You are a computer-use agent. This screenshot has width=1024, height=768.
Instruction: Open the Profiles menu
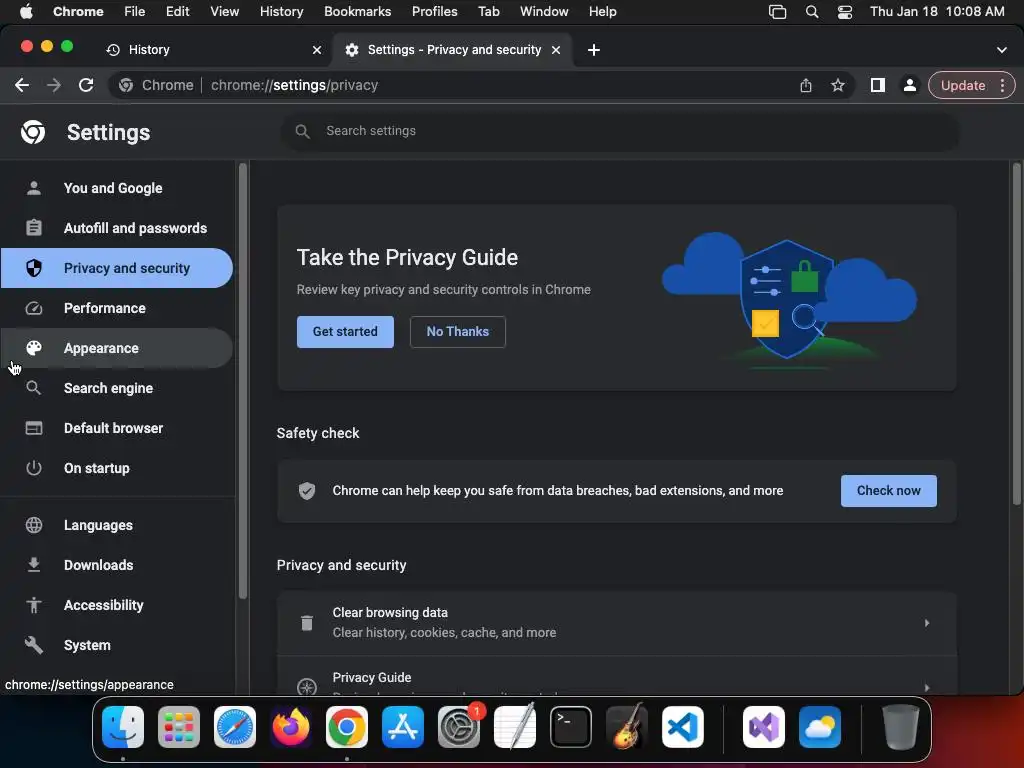(434, 12)
